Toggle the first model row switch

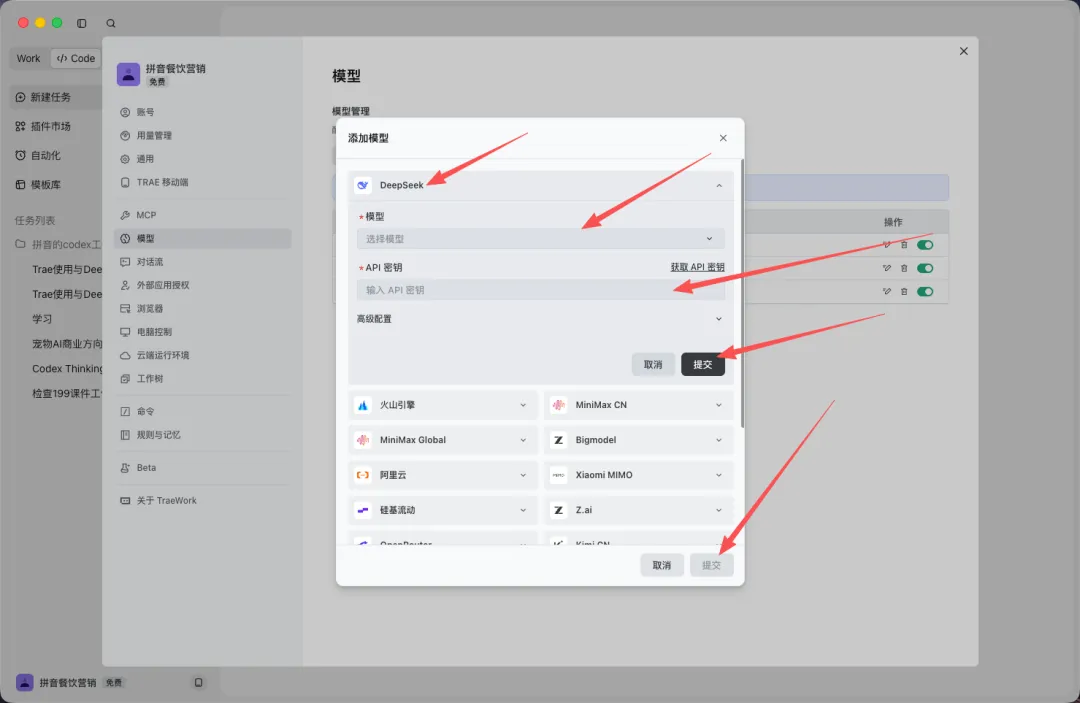(925, 245)
